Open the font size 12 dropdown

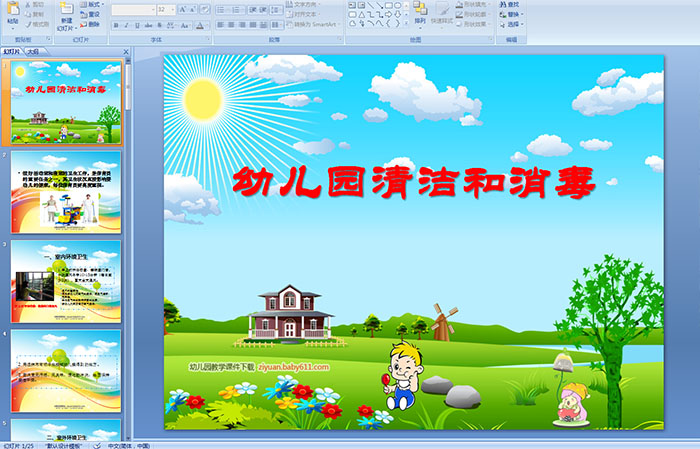click(166, 9)
